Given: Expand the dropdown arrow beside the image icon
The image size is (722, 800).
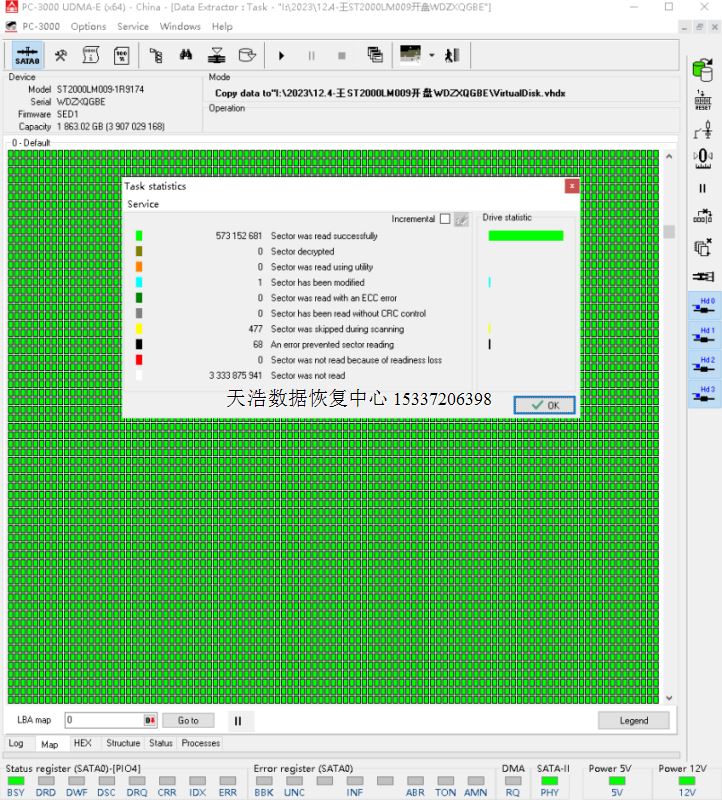Looking at the screenshot, I should click(431, 55).
